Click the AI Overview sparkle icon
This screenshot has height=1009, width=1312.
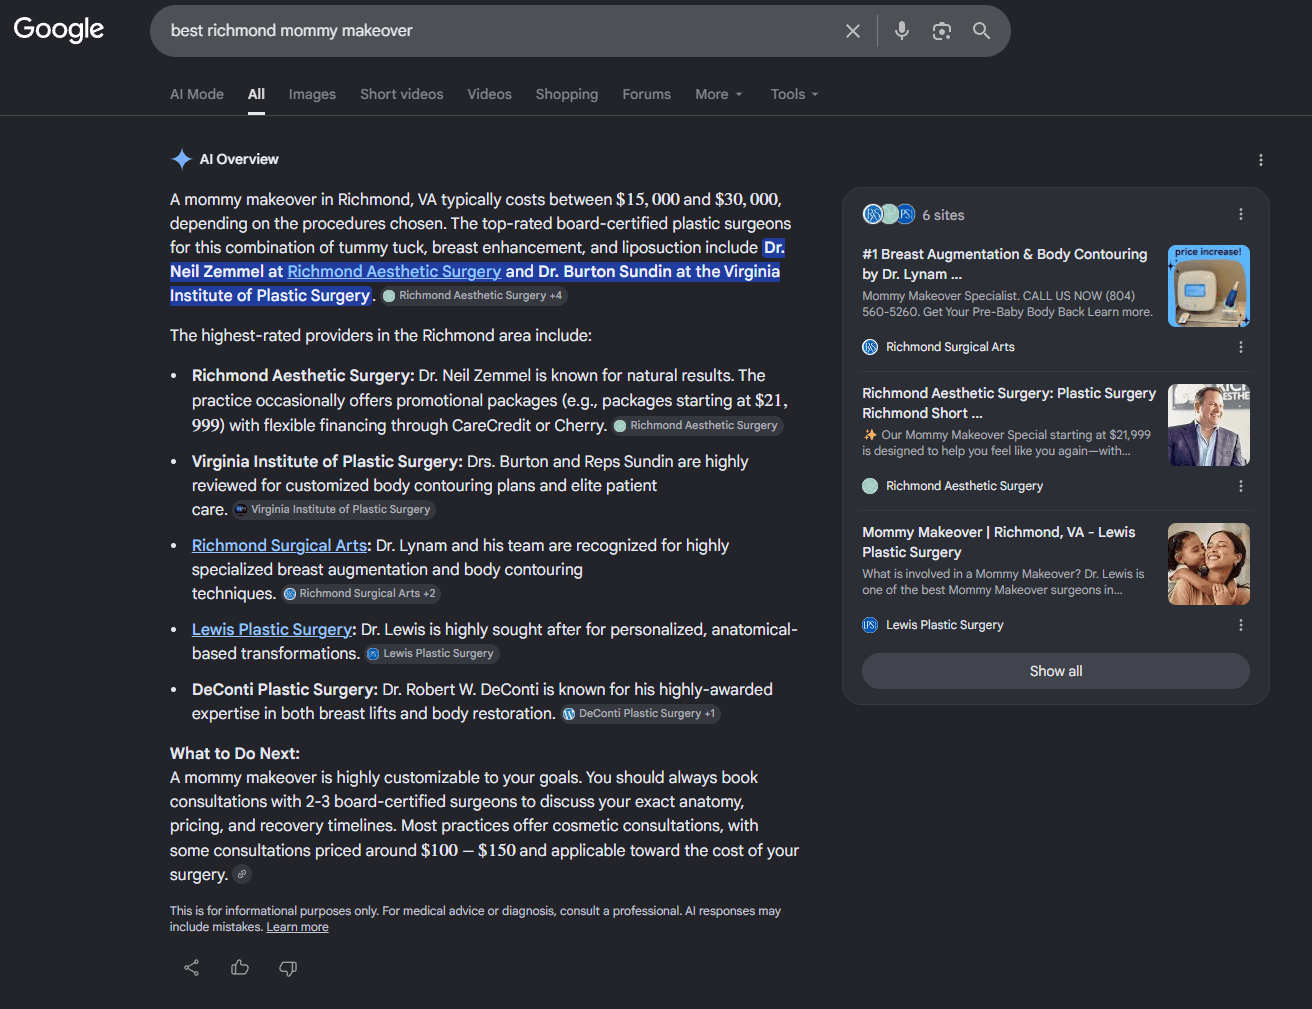(x=181, y=159)
